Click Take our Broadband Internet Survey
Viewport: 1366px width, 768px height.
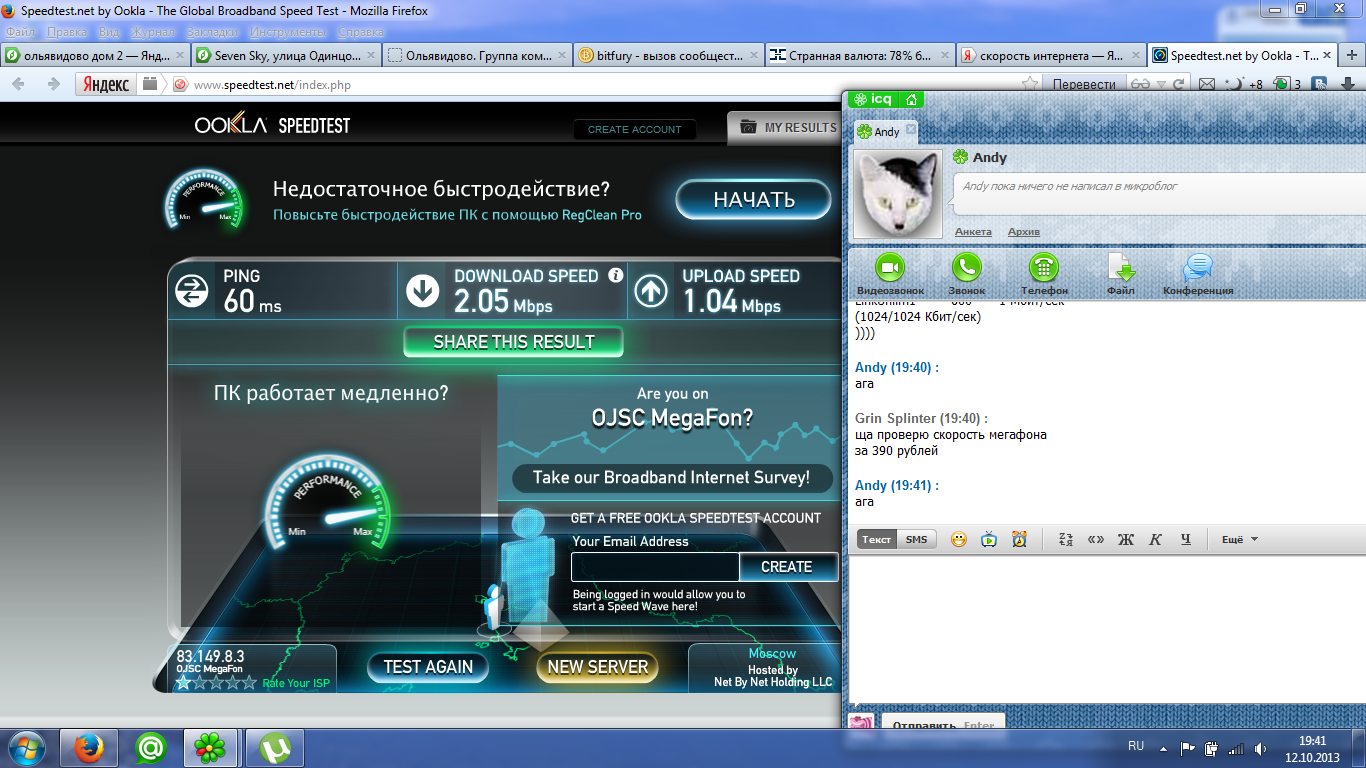(671, 478)
